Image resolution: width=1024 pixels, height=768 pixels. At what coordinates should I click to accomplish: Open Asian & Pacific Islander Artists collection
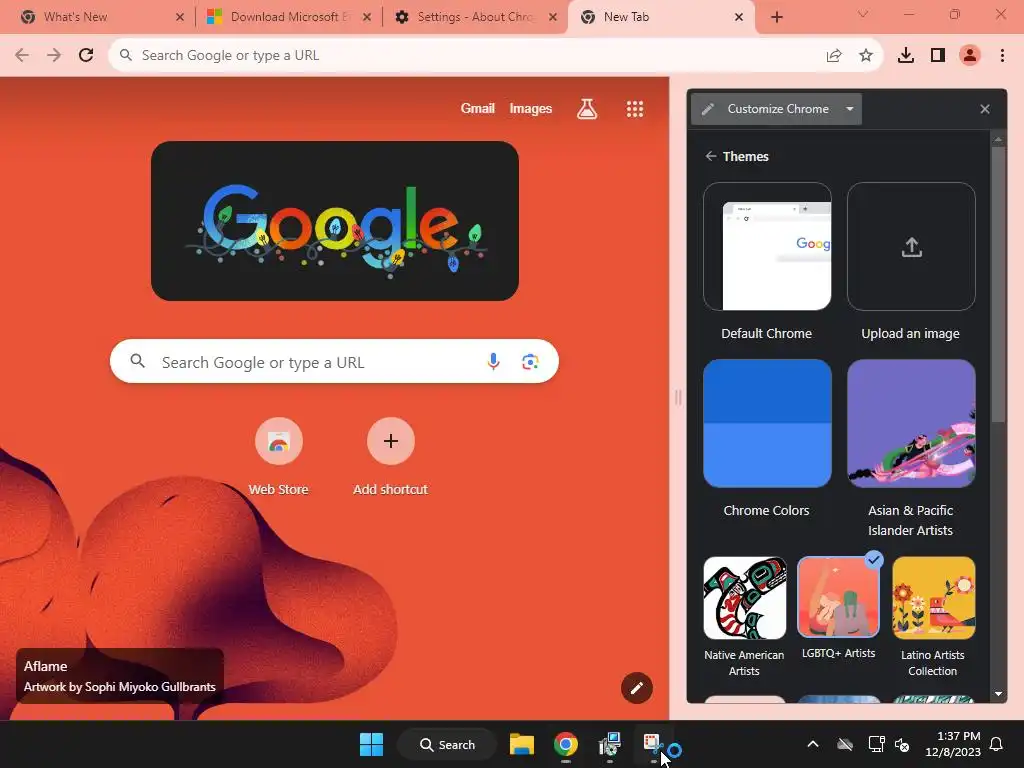pyautogui.click(x=911, y=423)
